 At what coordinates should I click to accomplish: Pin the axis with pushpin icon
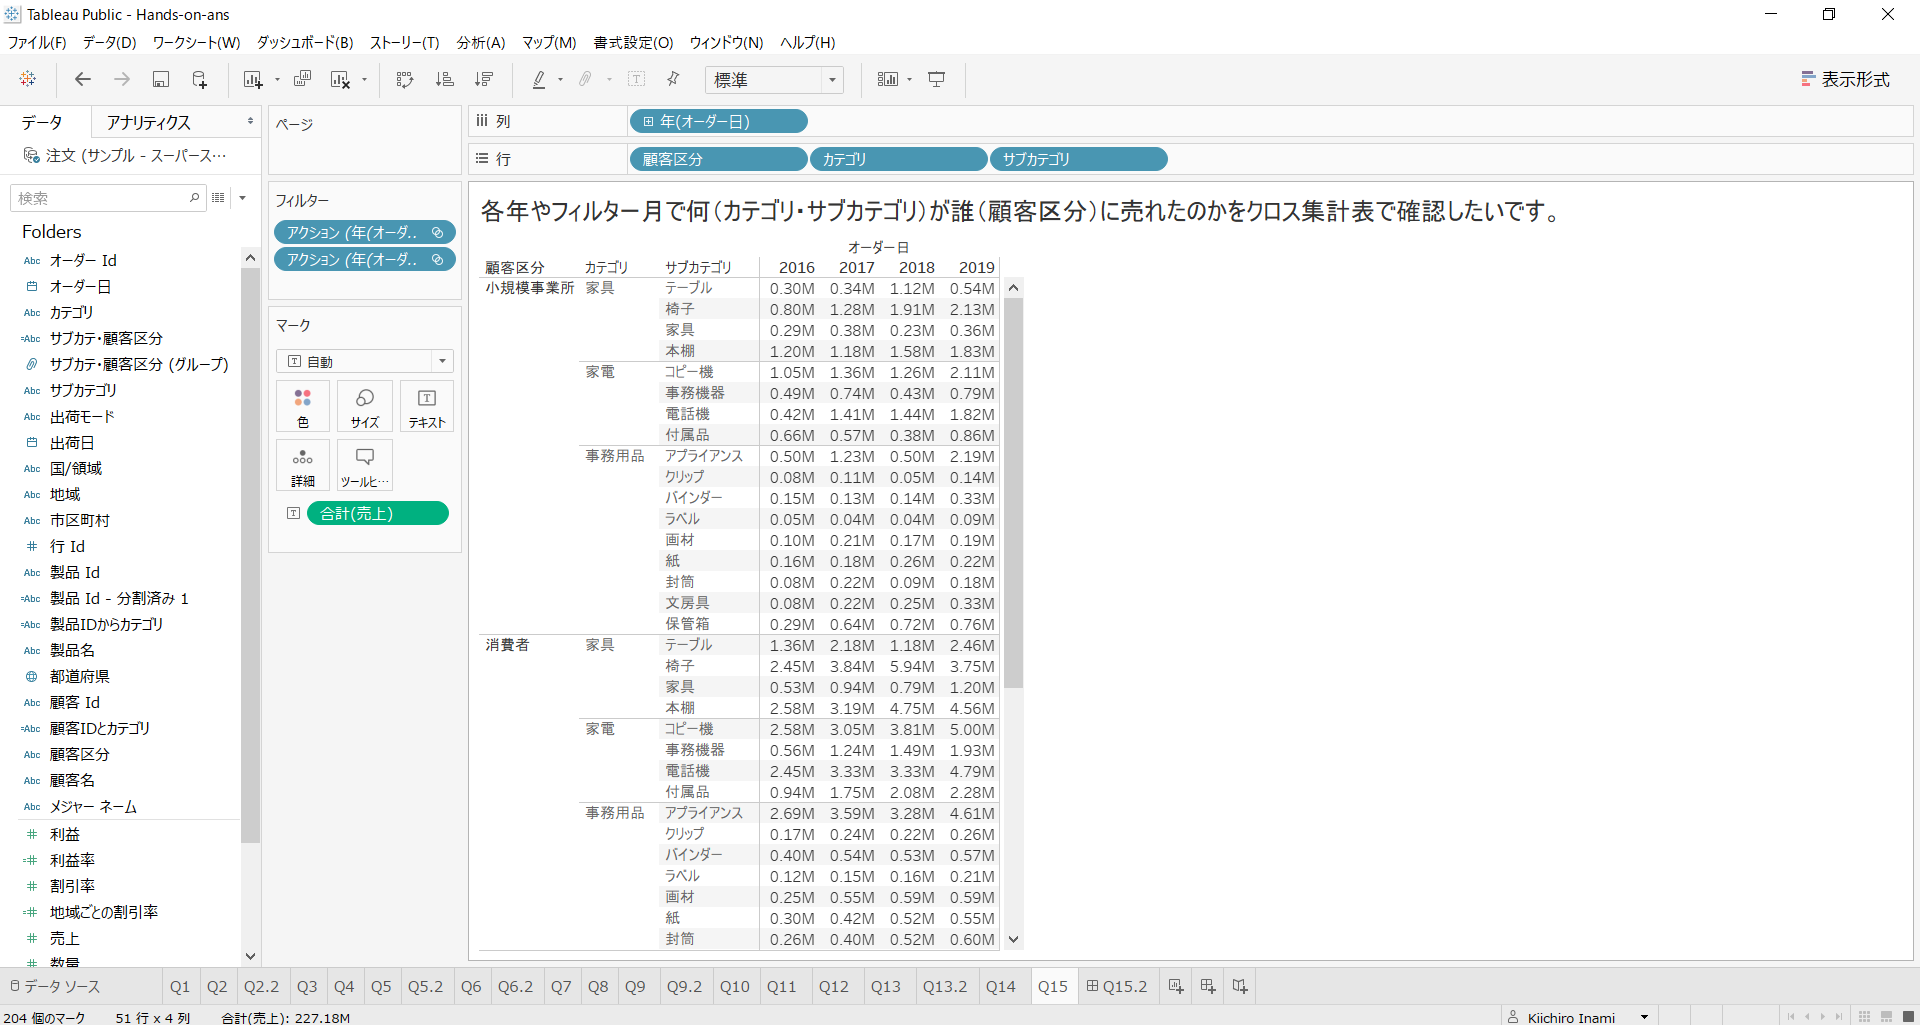673,79
